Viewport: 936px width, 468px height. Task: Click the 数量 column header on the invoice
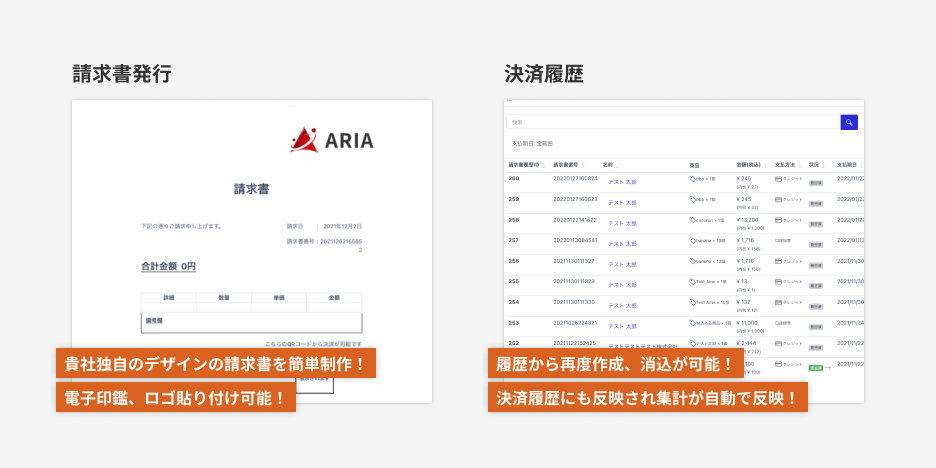coord(224,297)
